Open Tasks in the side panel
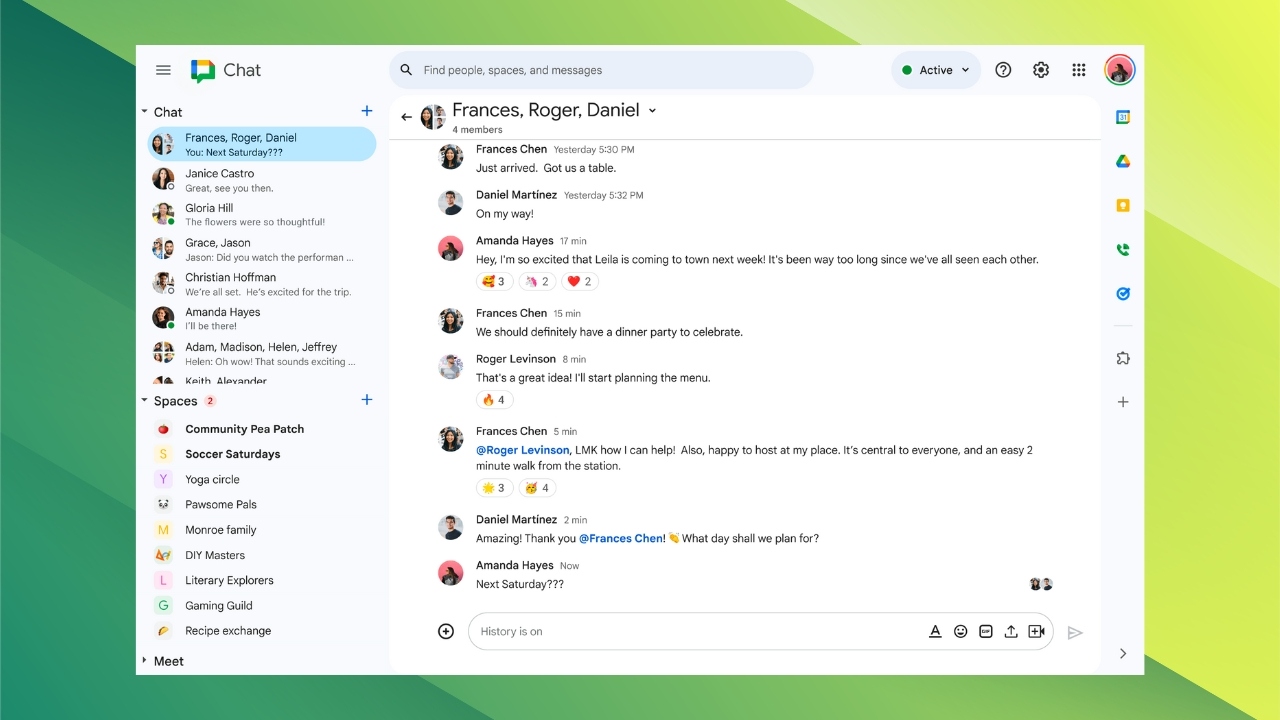Viewport: 1280px width, 720px height. 1123,294
